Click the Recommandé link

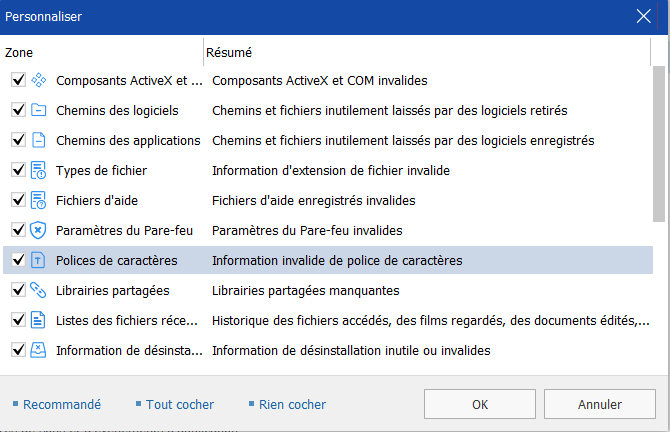(62, 404)
